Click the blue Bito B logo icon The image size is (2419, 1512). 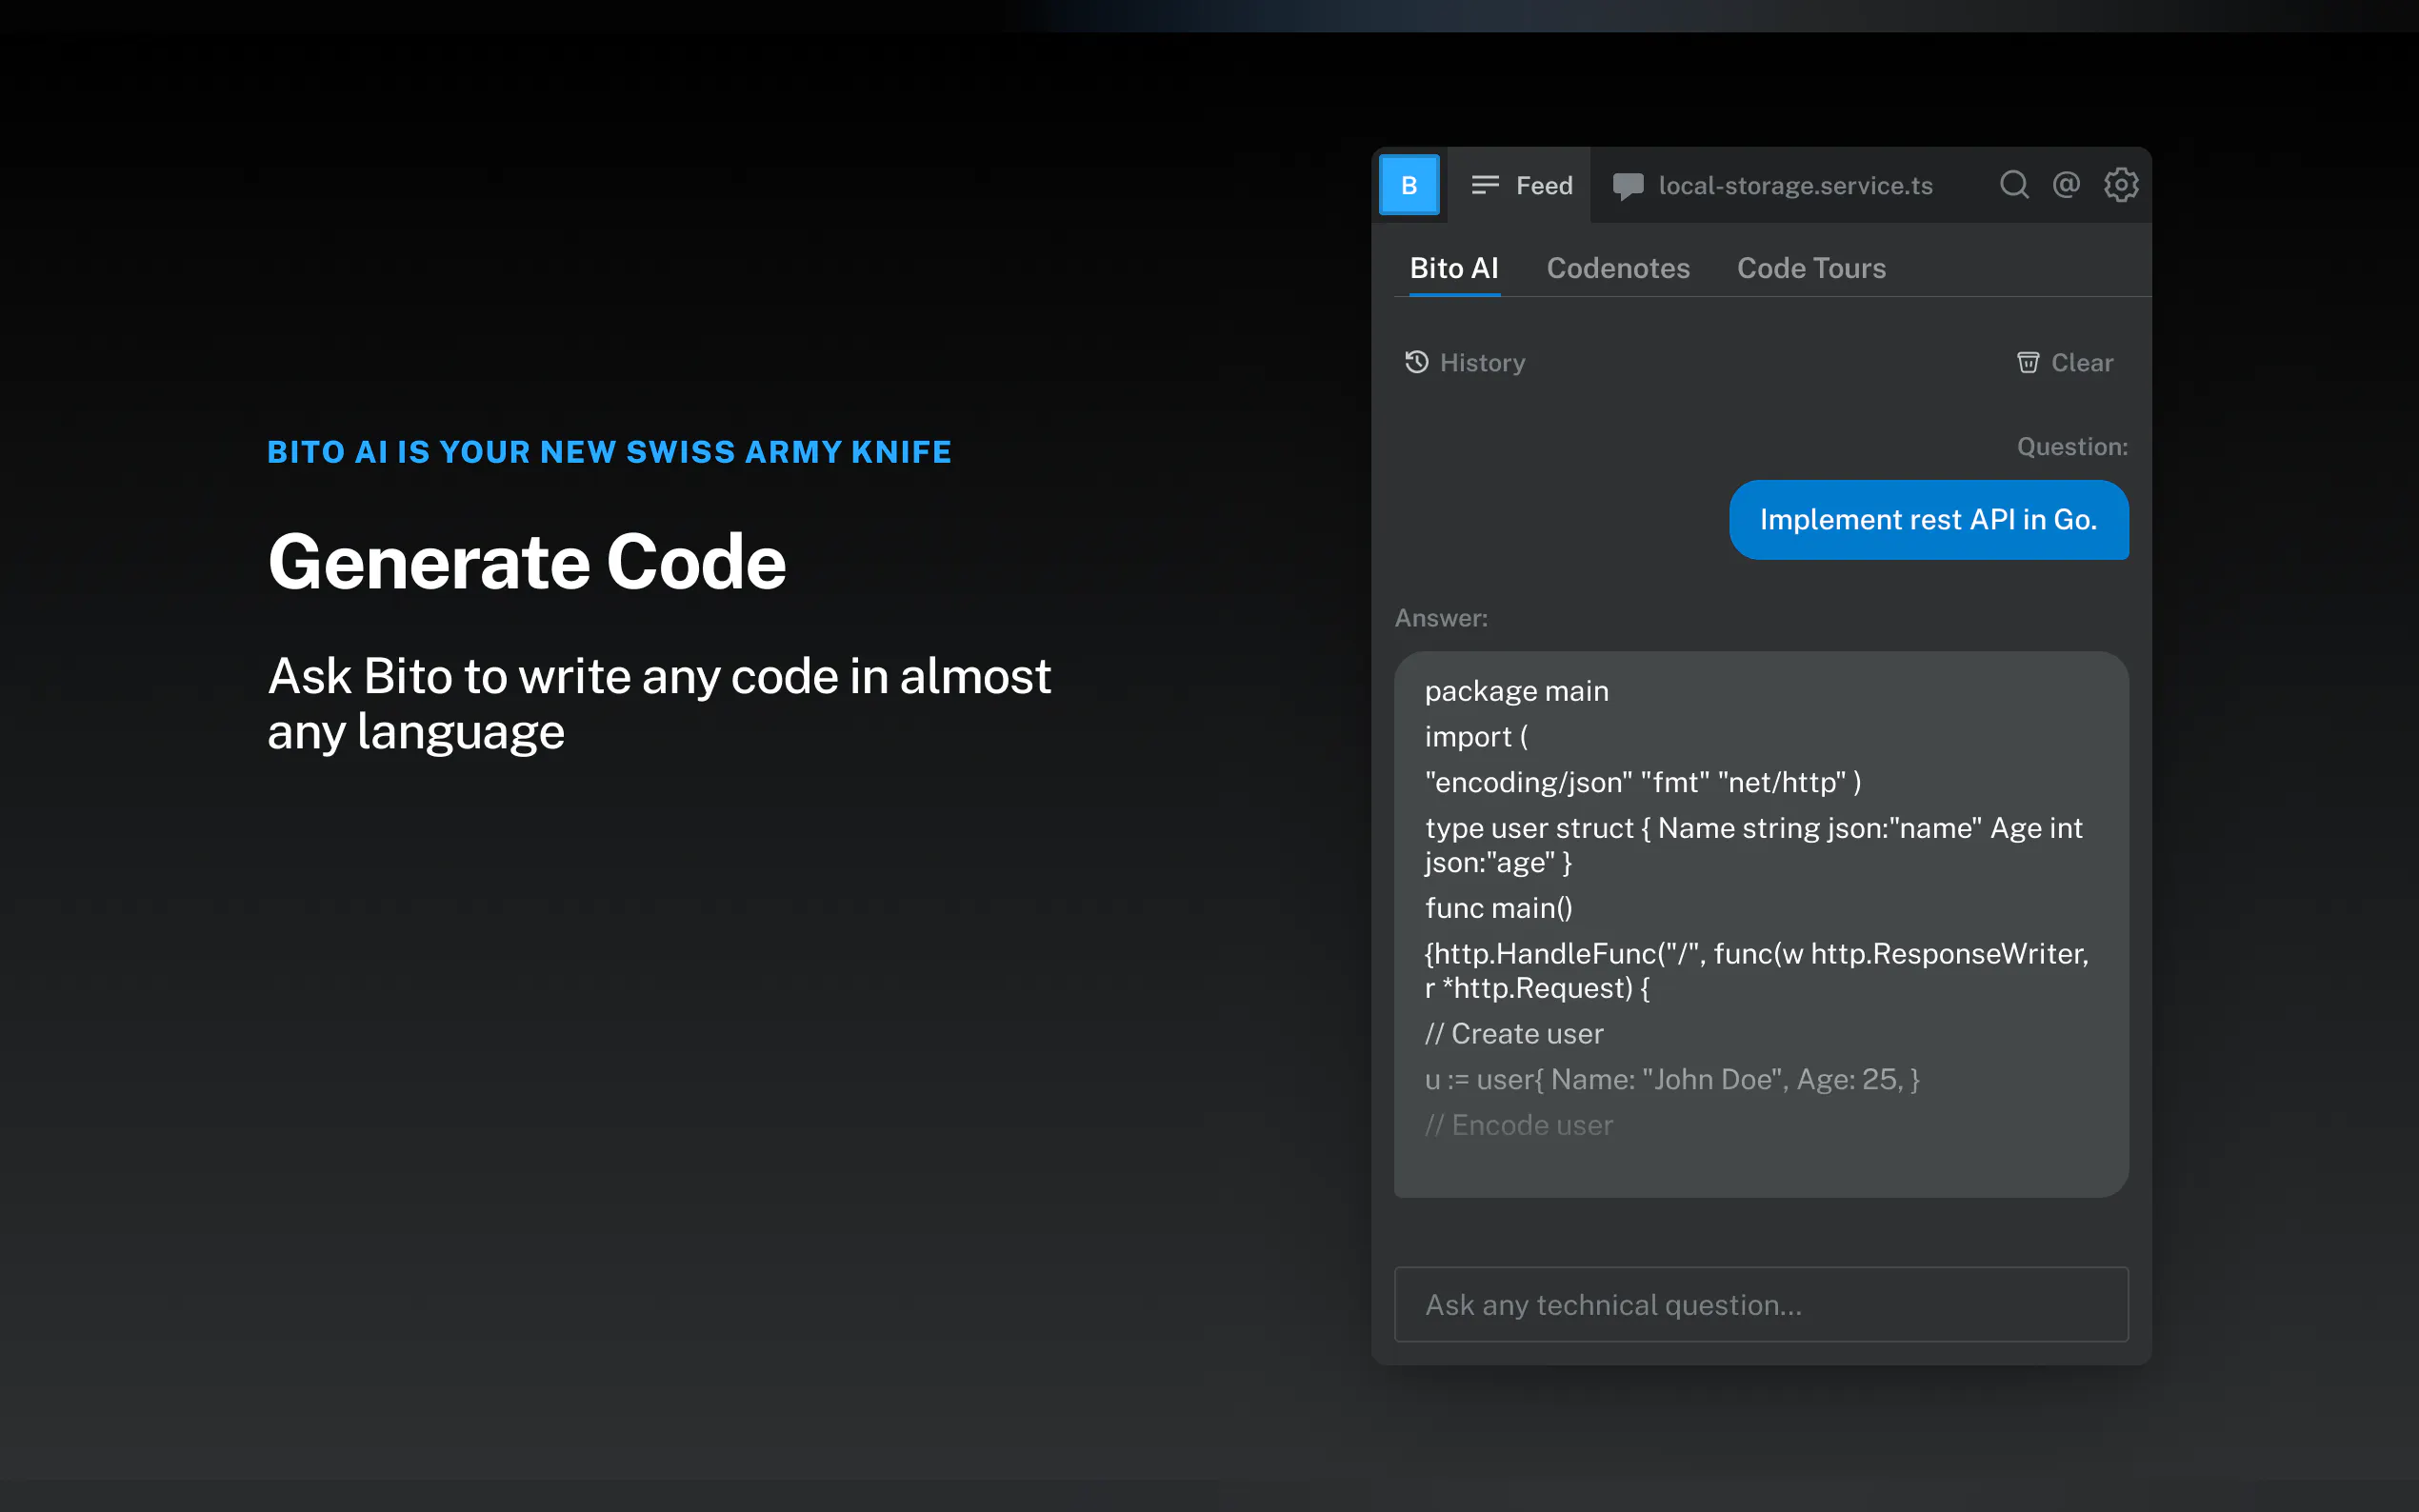pyautogui.click(x=1408, y=185)
